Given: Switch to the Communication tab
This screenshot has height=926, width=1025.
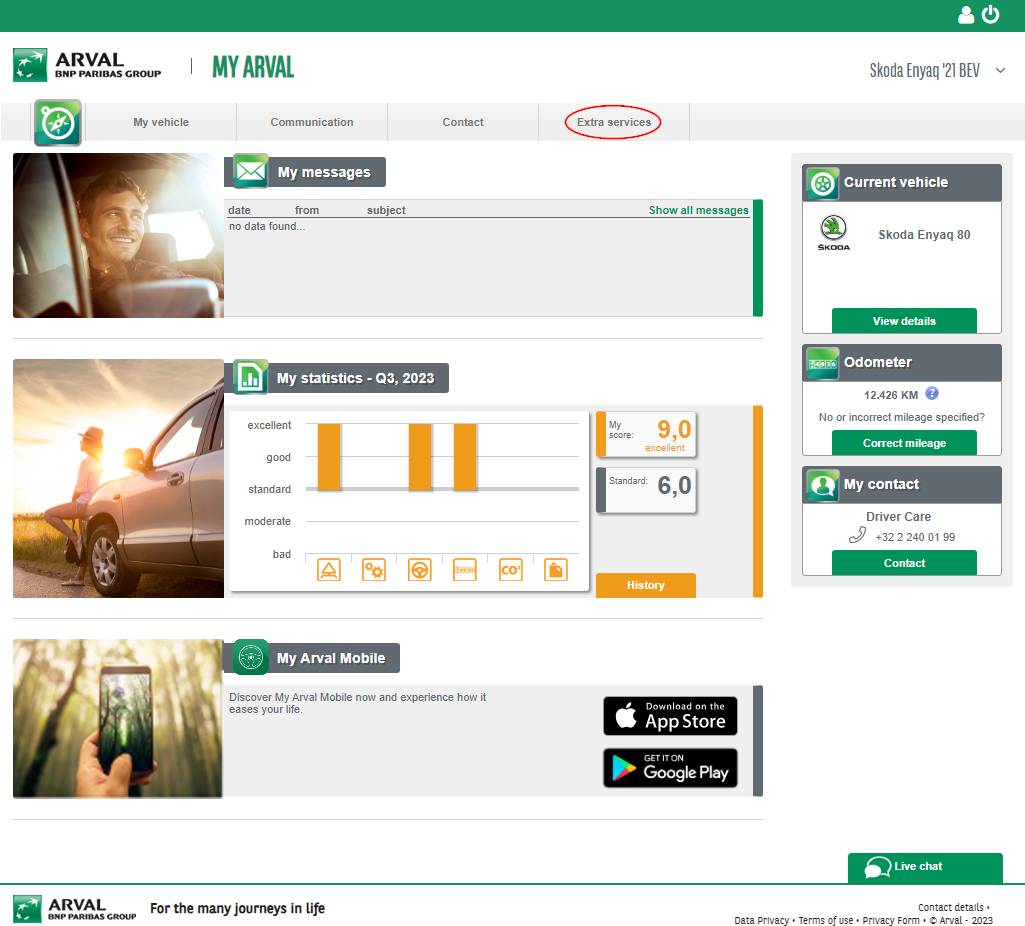Looking at the screenshot, I should (x=311, y=122).
